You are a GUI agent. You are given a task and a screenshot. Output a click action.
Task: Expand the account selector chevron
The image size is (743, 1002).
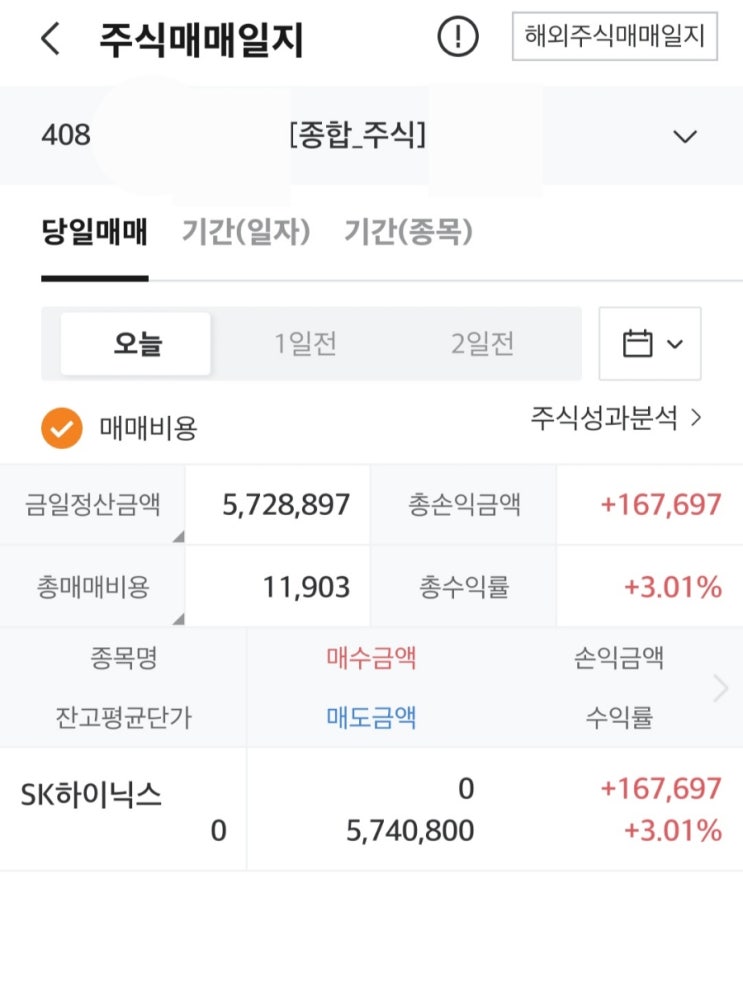[x=685, y=136]
